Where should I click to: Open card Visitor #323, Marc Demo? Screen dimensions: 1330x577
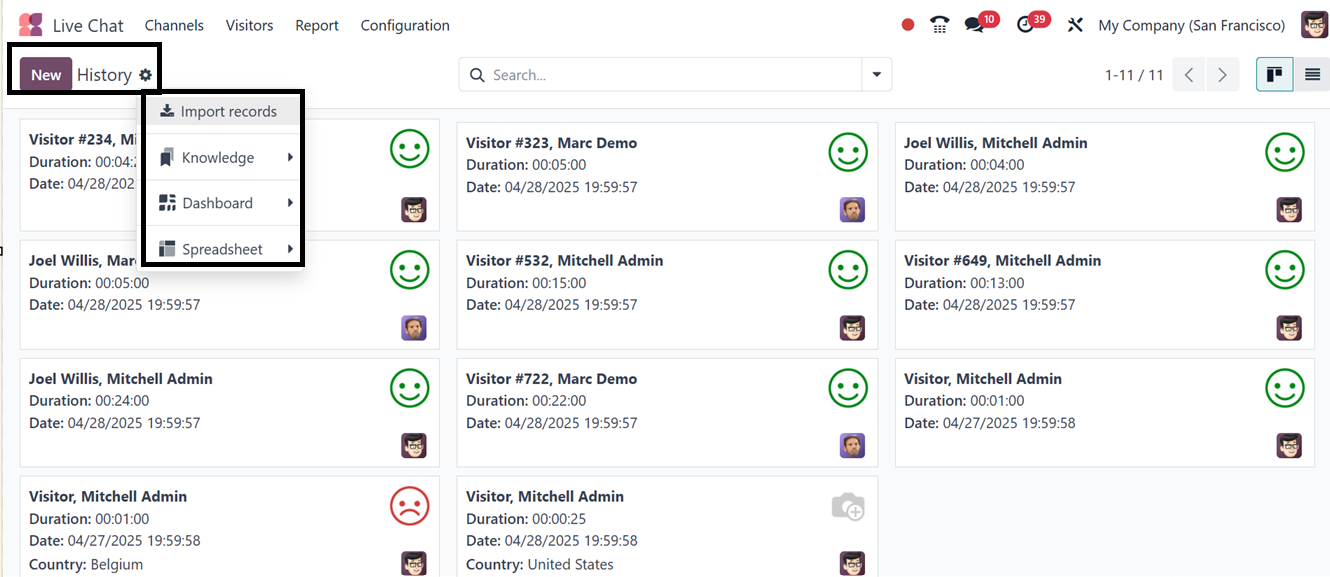click(x=667, y=176)
